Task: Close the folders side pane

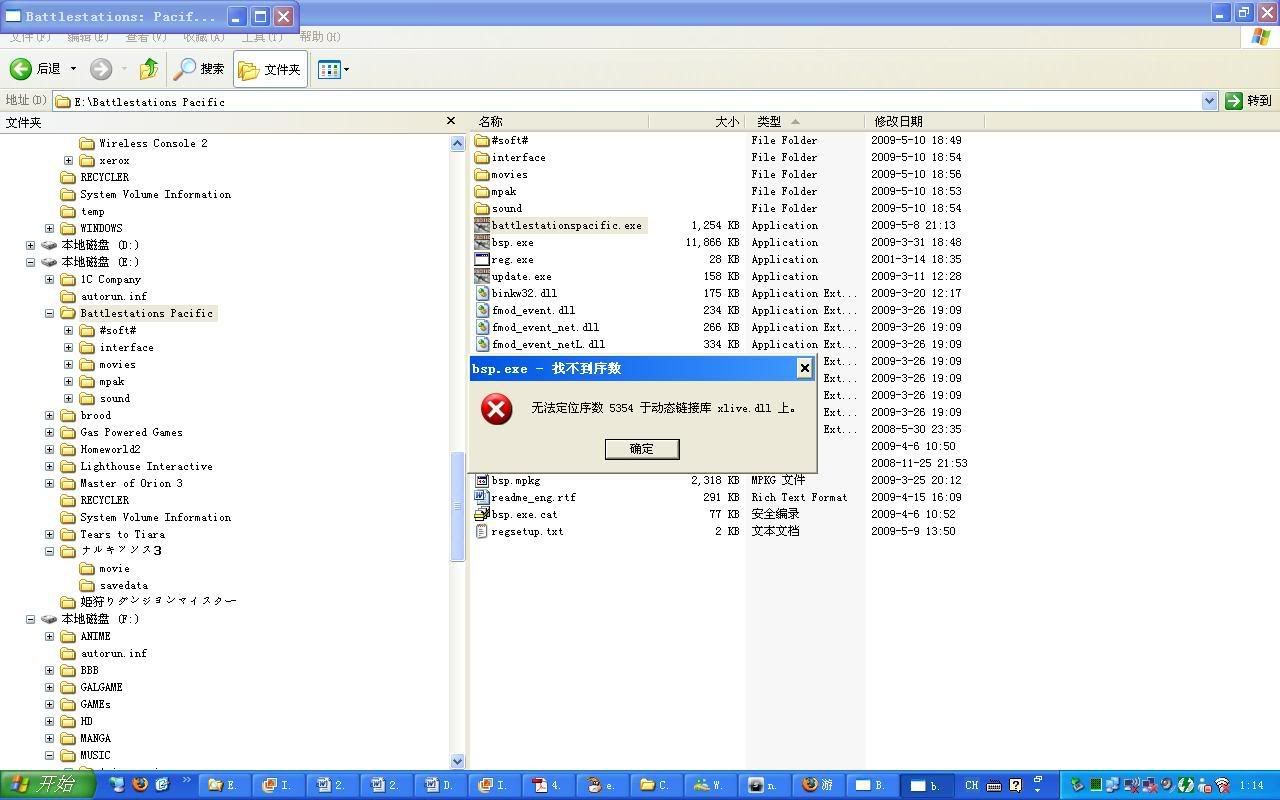Action: [x=450, y=121]
